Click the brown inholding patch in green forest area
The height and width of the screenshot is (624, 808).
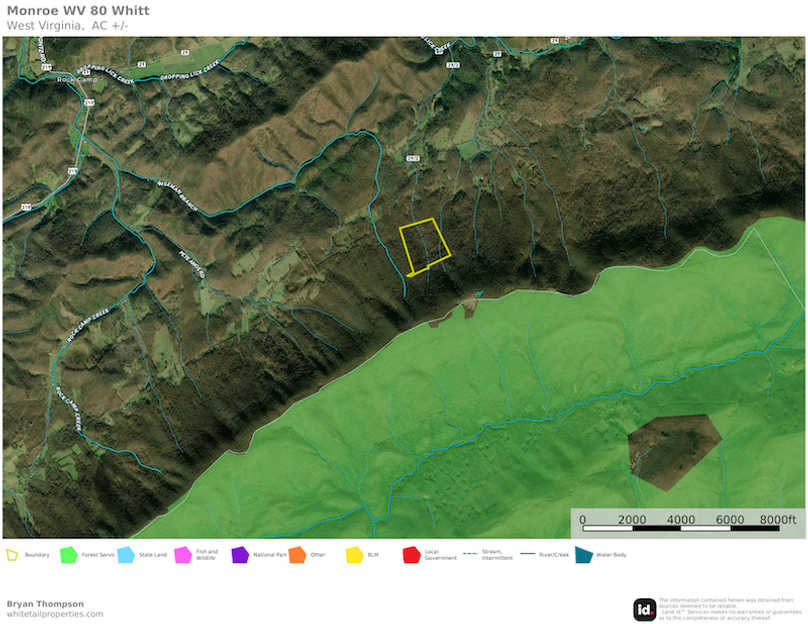673,450
